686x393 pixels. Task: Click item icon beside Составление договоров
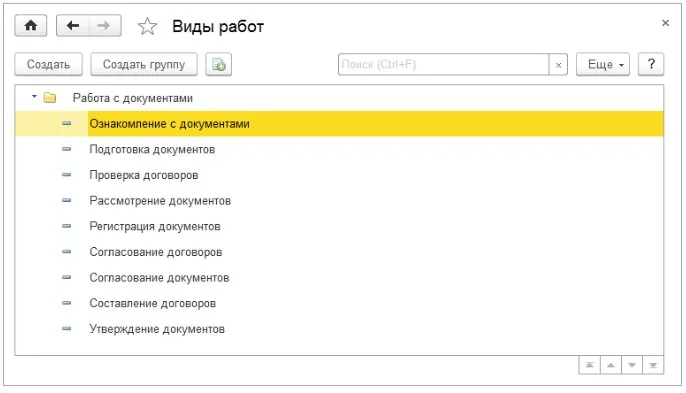click(66, 303)
